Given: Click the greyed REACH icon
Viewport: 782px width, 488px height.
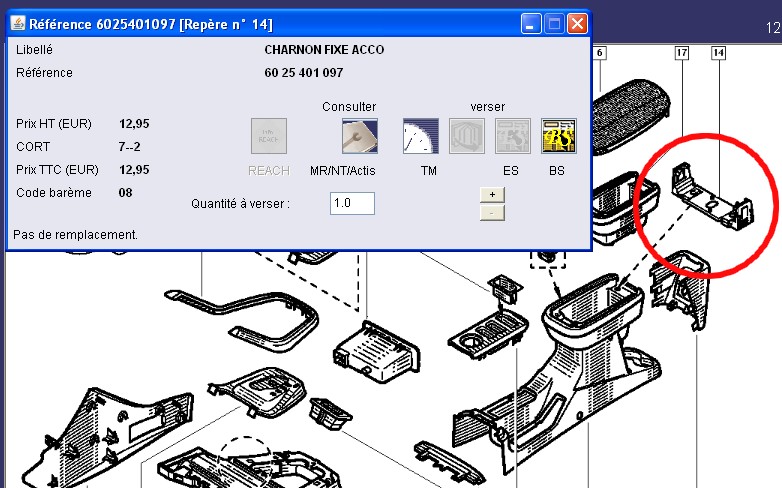Looking at the screenshot, I should click(268, 136).
